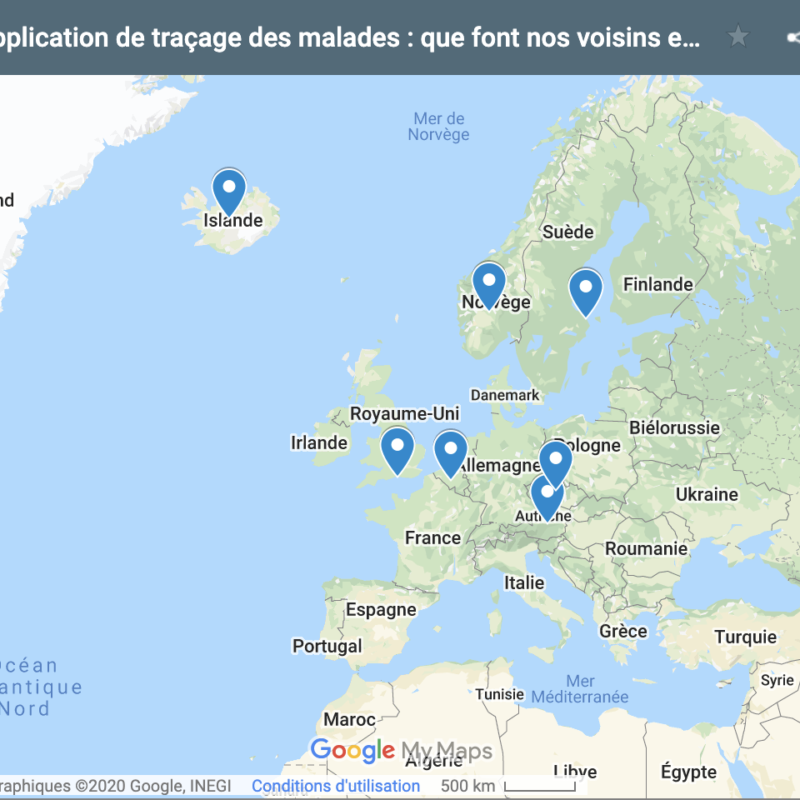Image resolution: width=800 pixels, height=800 pixels.
Task: Click the Italie label on the map
Action: pyautogui.click(x=524, y=582)
